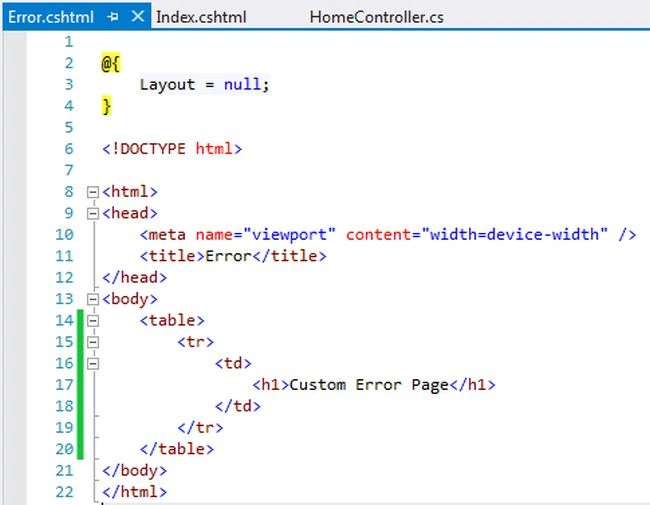Click the 'Layout = null;' code line
The height and width of the screenshot is (505, 650).
click(x=205, y=85)
